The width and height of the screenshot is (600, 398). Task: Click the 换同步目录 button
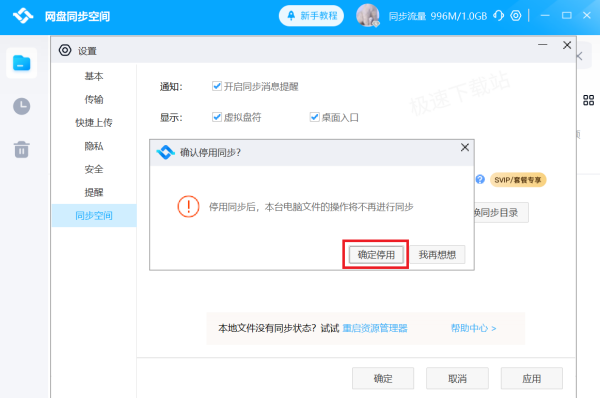501,212
